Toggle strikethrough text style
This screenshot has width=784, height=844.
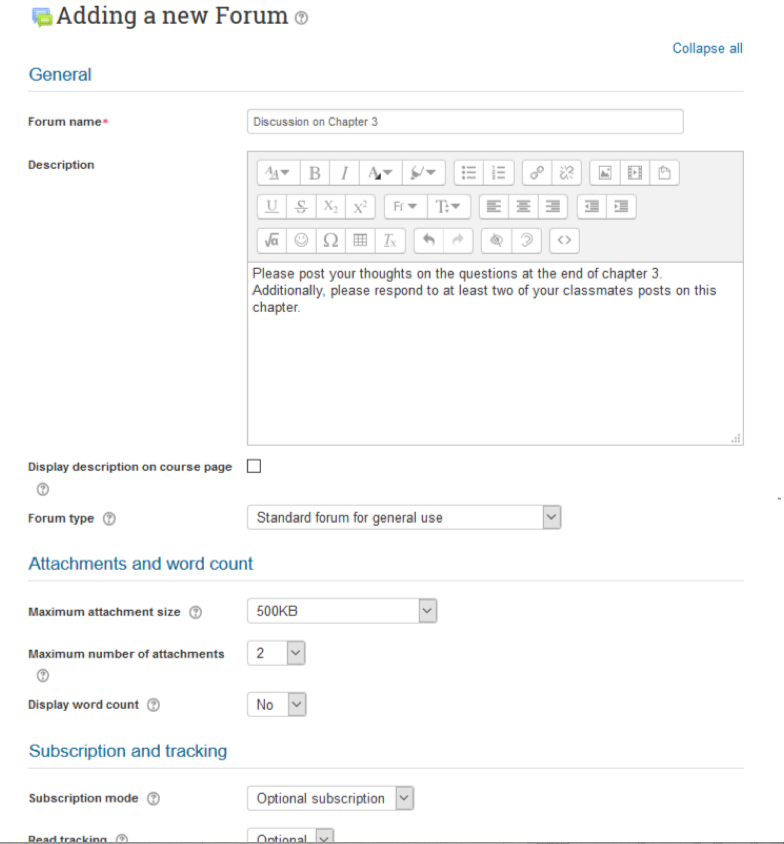click(302, 206)
